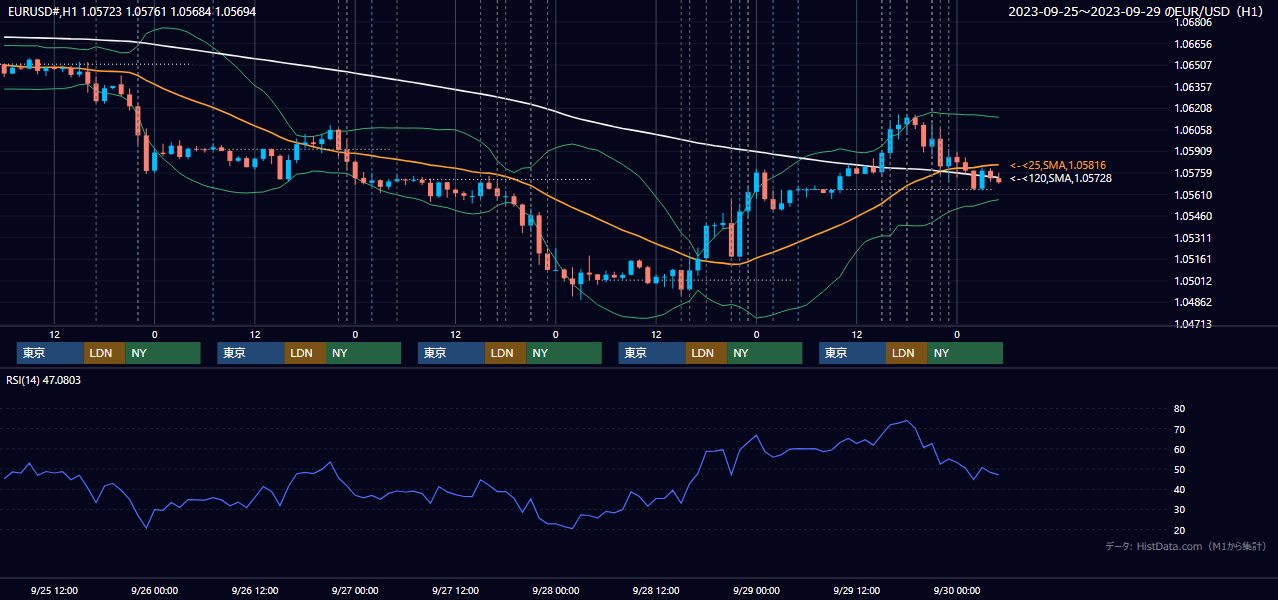Viewport: 1278px width, 600px height.
Task: Click the '9/27 12:00' date label
Action: point(456,590)
